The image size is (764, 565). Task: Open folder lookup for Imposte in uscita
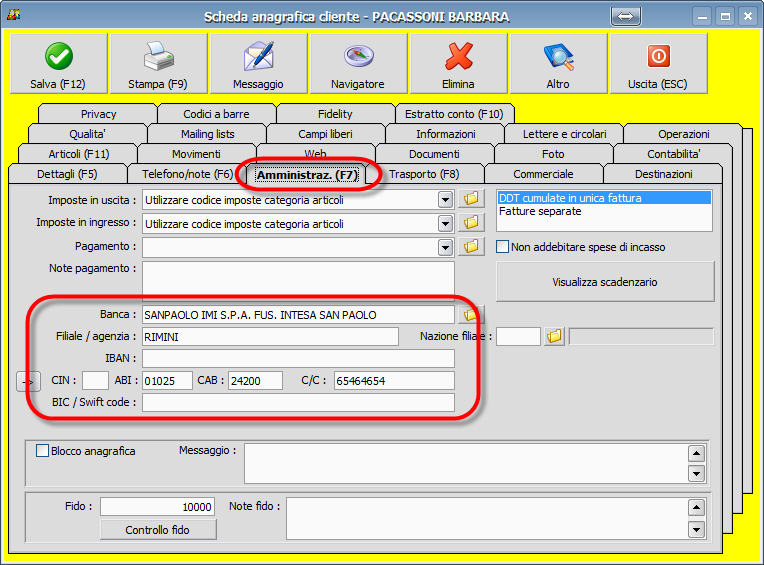(x=471, y=199)
